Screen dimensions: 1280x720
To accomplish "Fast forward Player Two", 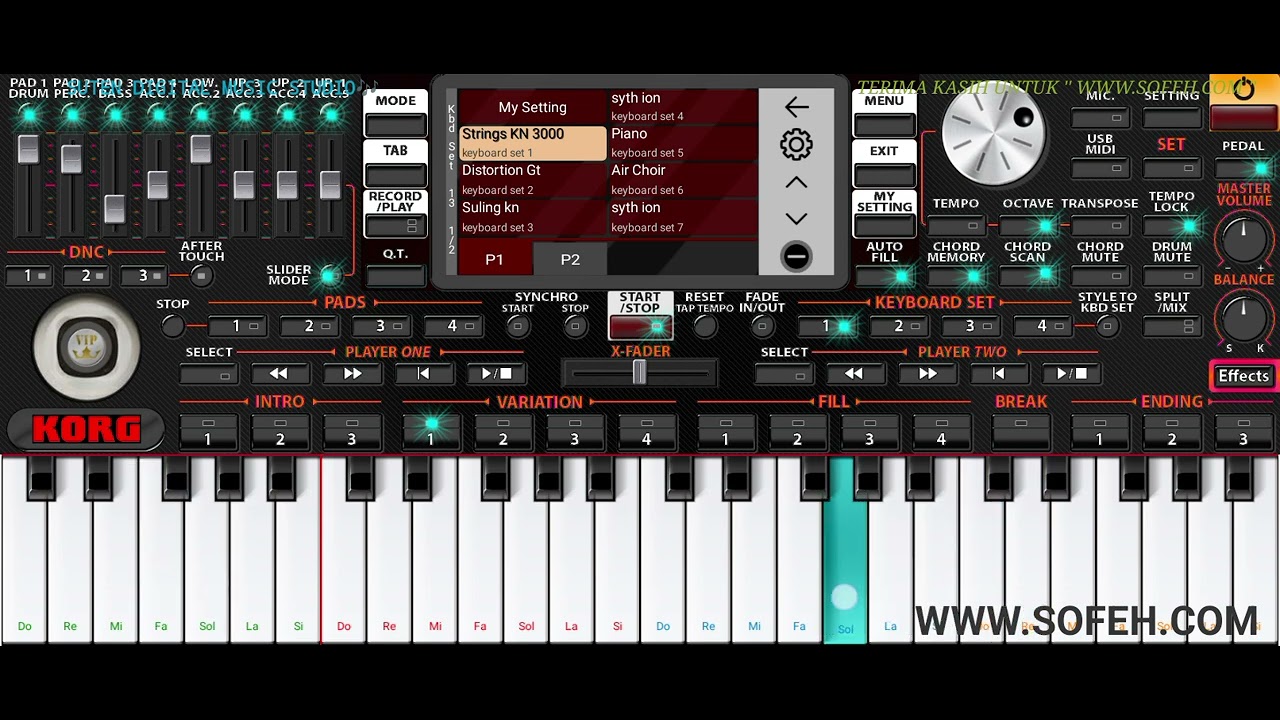I will 927,374.
